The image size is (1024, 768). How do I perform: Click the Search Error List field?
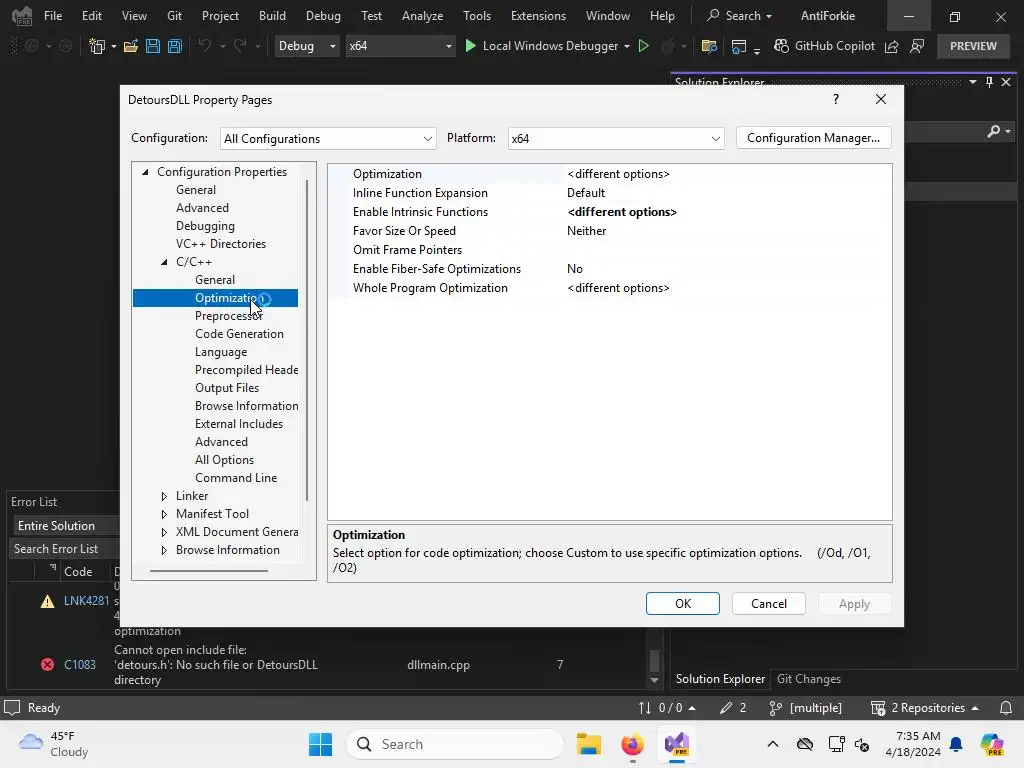pos(64,549)
